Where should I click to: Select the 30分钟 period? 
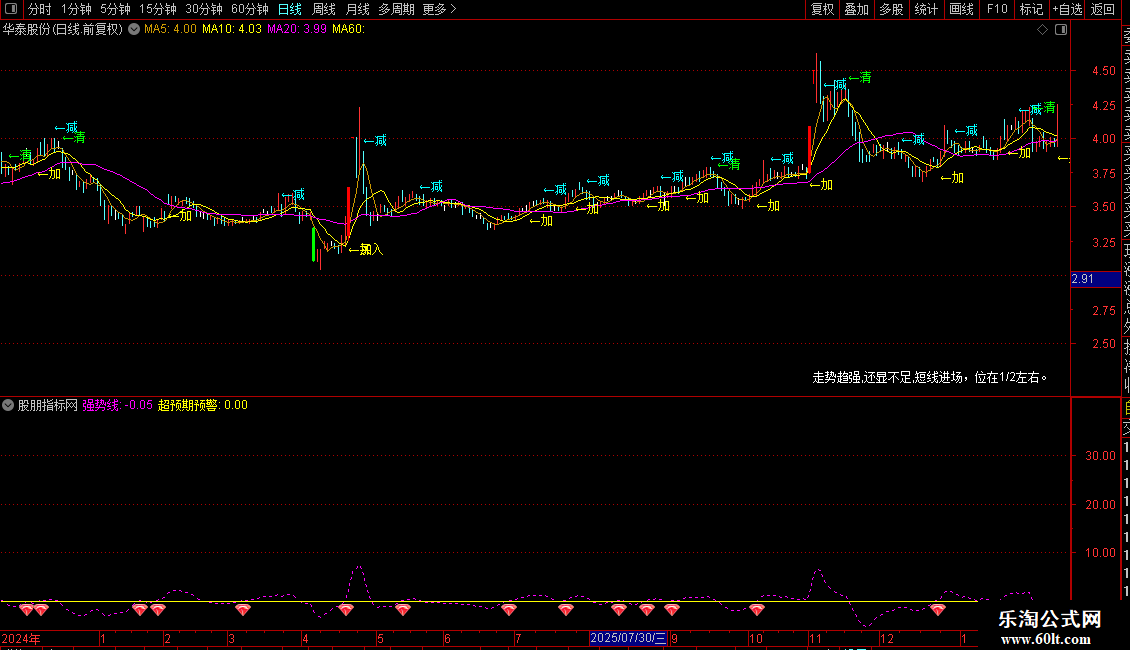tap(204, 9)
